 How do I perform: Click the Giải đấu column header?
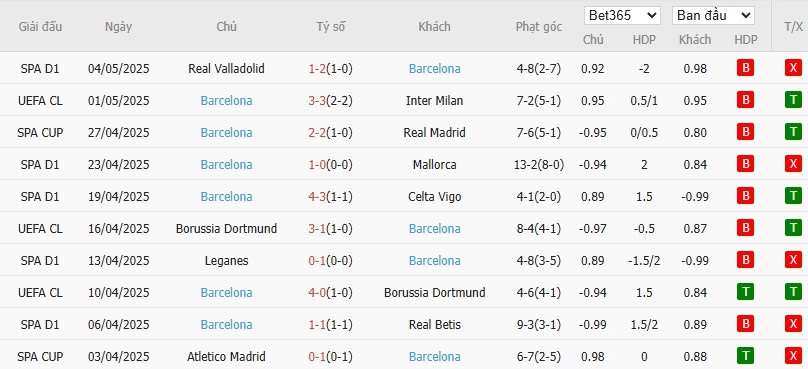pos(40,27)
